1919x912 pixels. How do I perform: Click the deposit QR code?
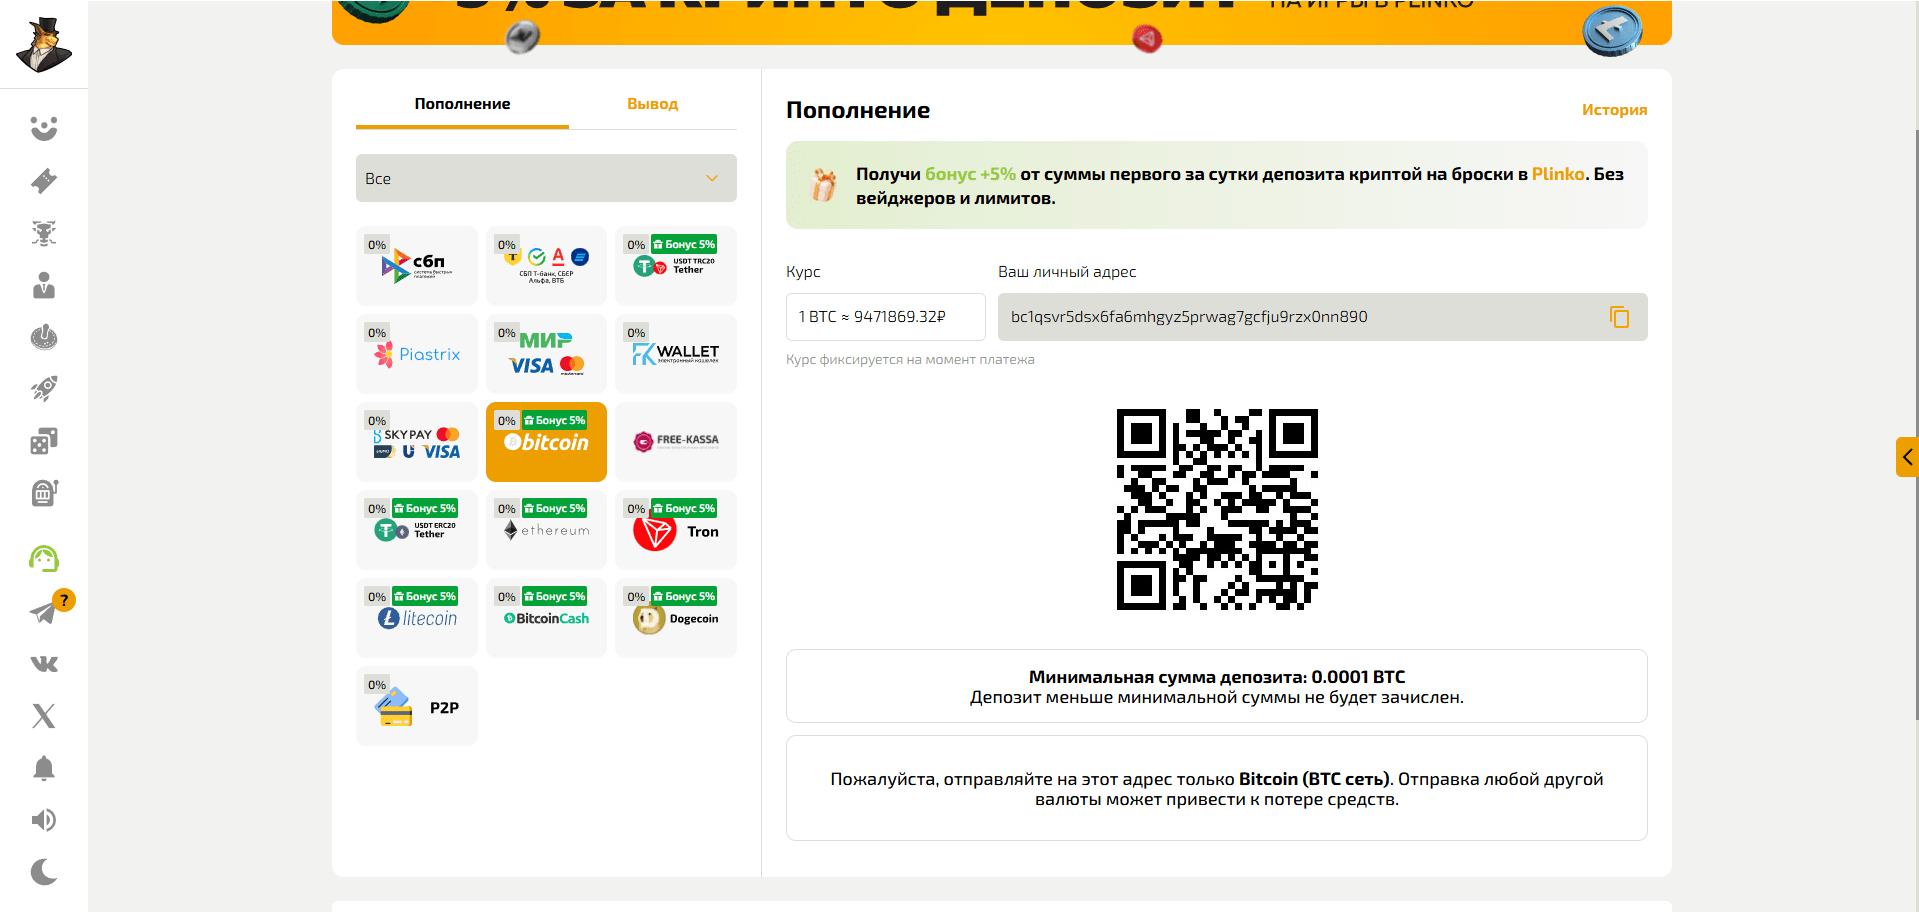click(x=1217, y=509)
